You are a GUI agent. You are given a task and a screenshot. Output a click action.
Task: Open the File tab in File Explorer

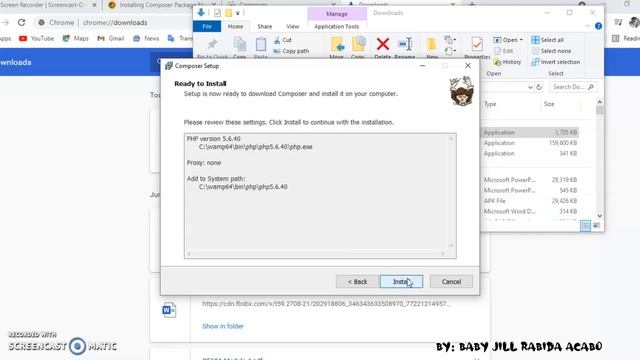(x=207, y=27)
